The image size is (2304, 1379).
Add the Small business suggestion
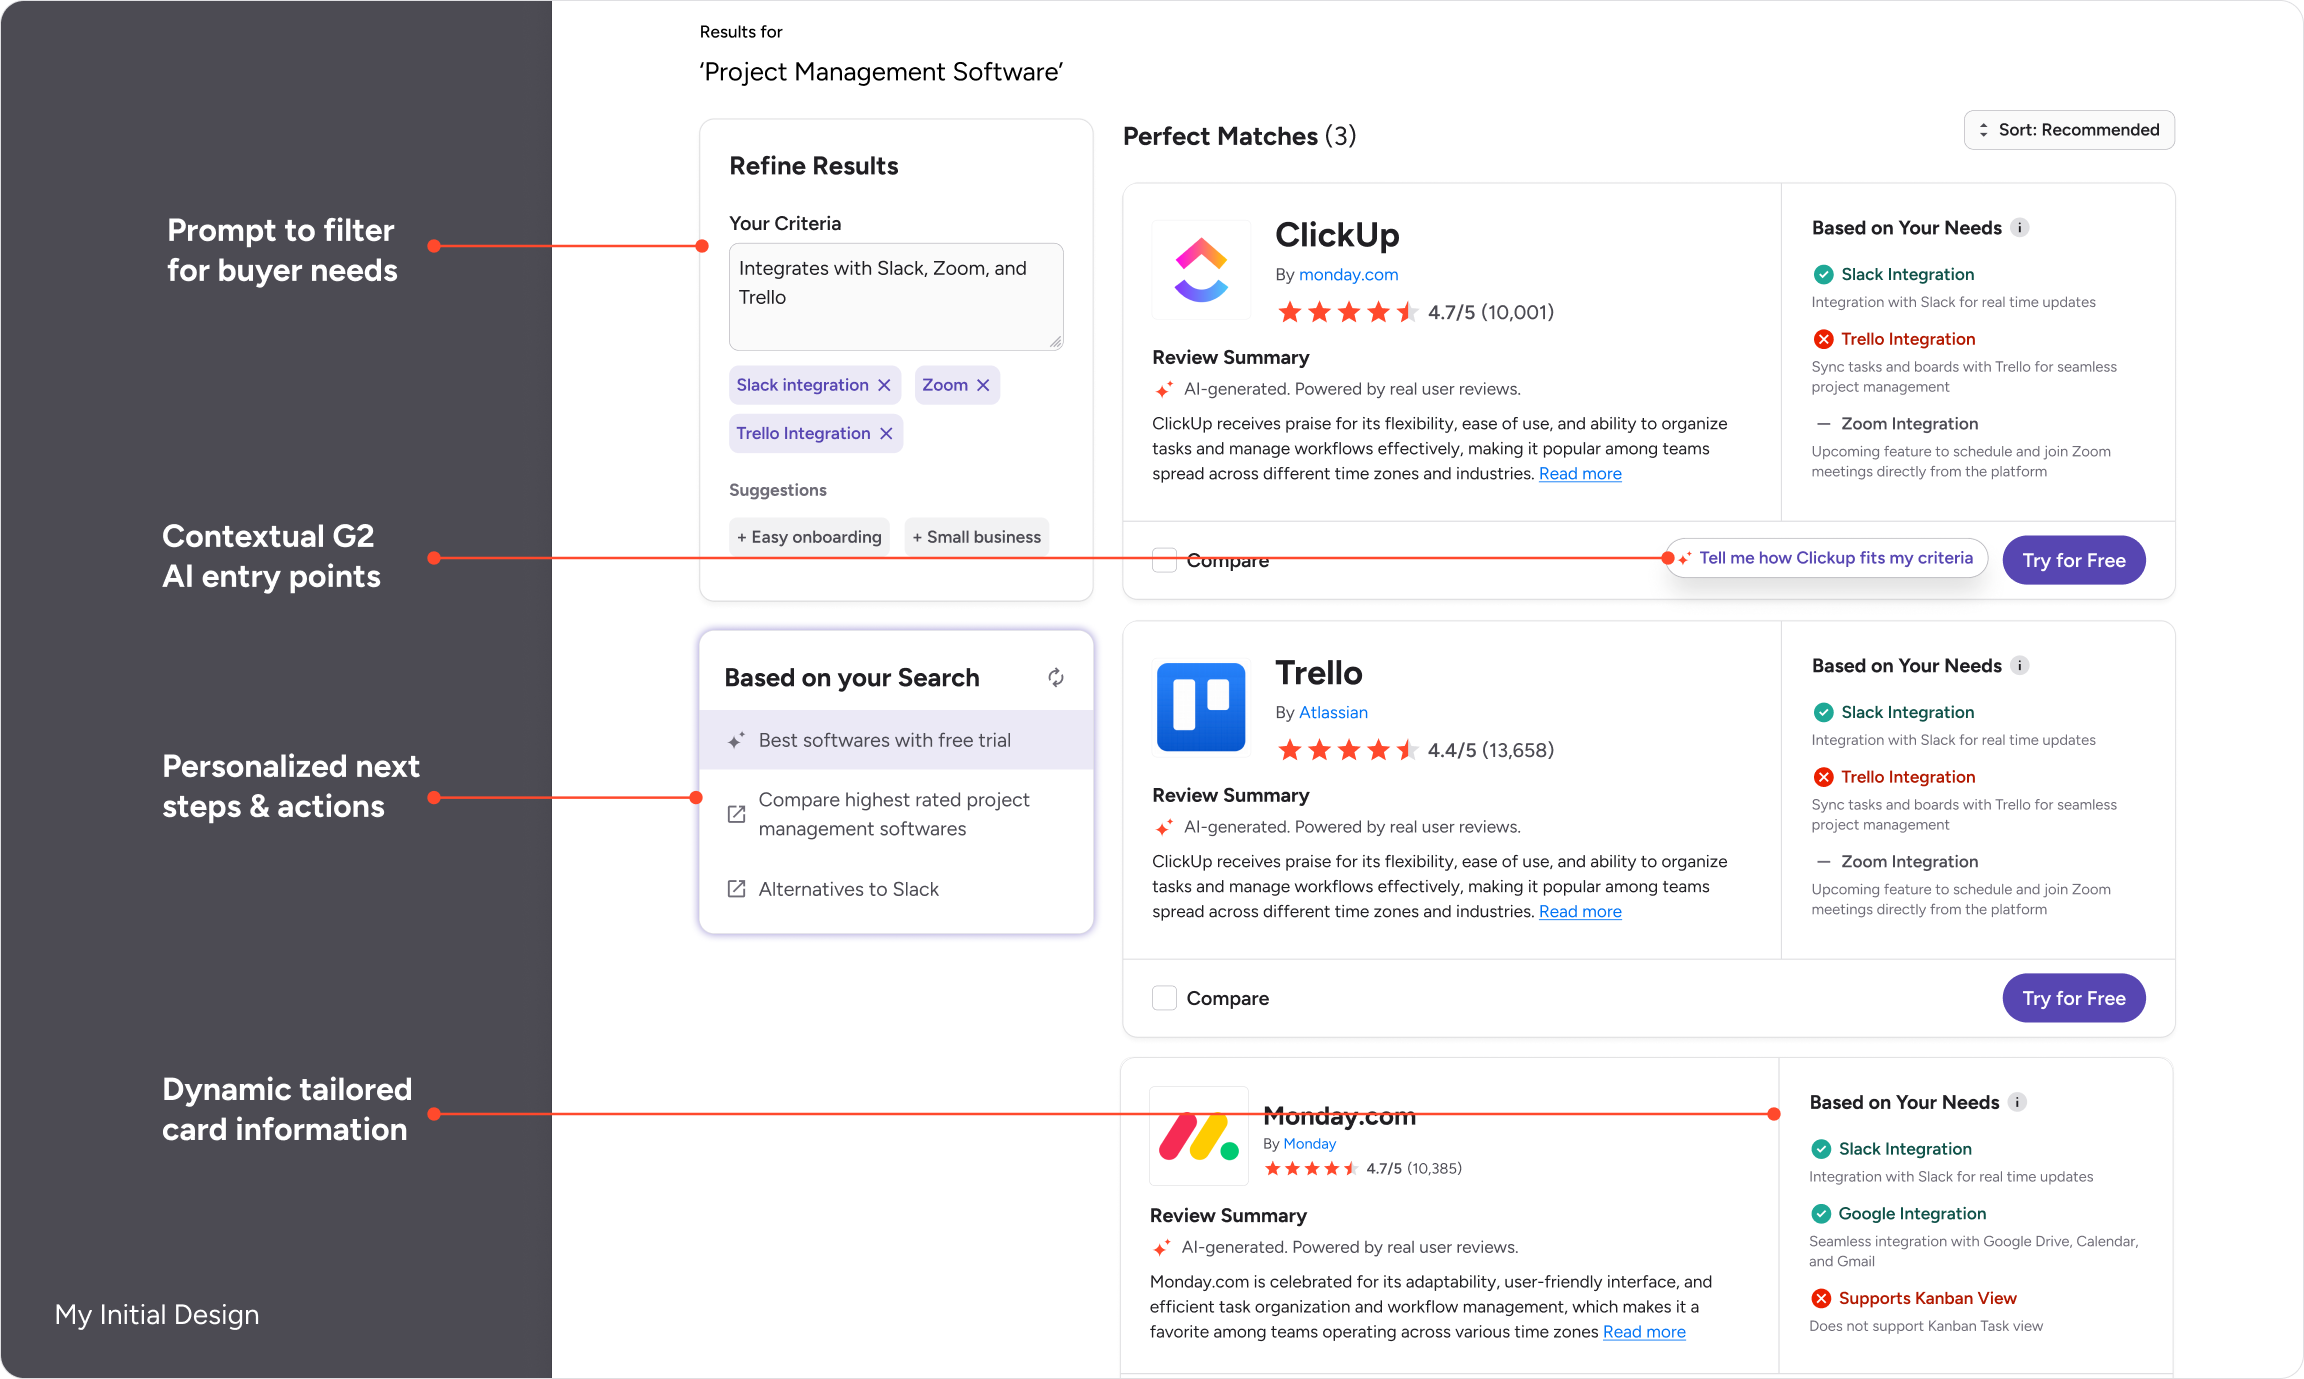click(976, 537)
